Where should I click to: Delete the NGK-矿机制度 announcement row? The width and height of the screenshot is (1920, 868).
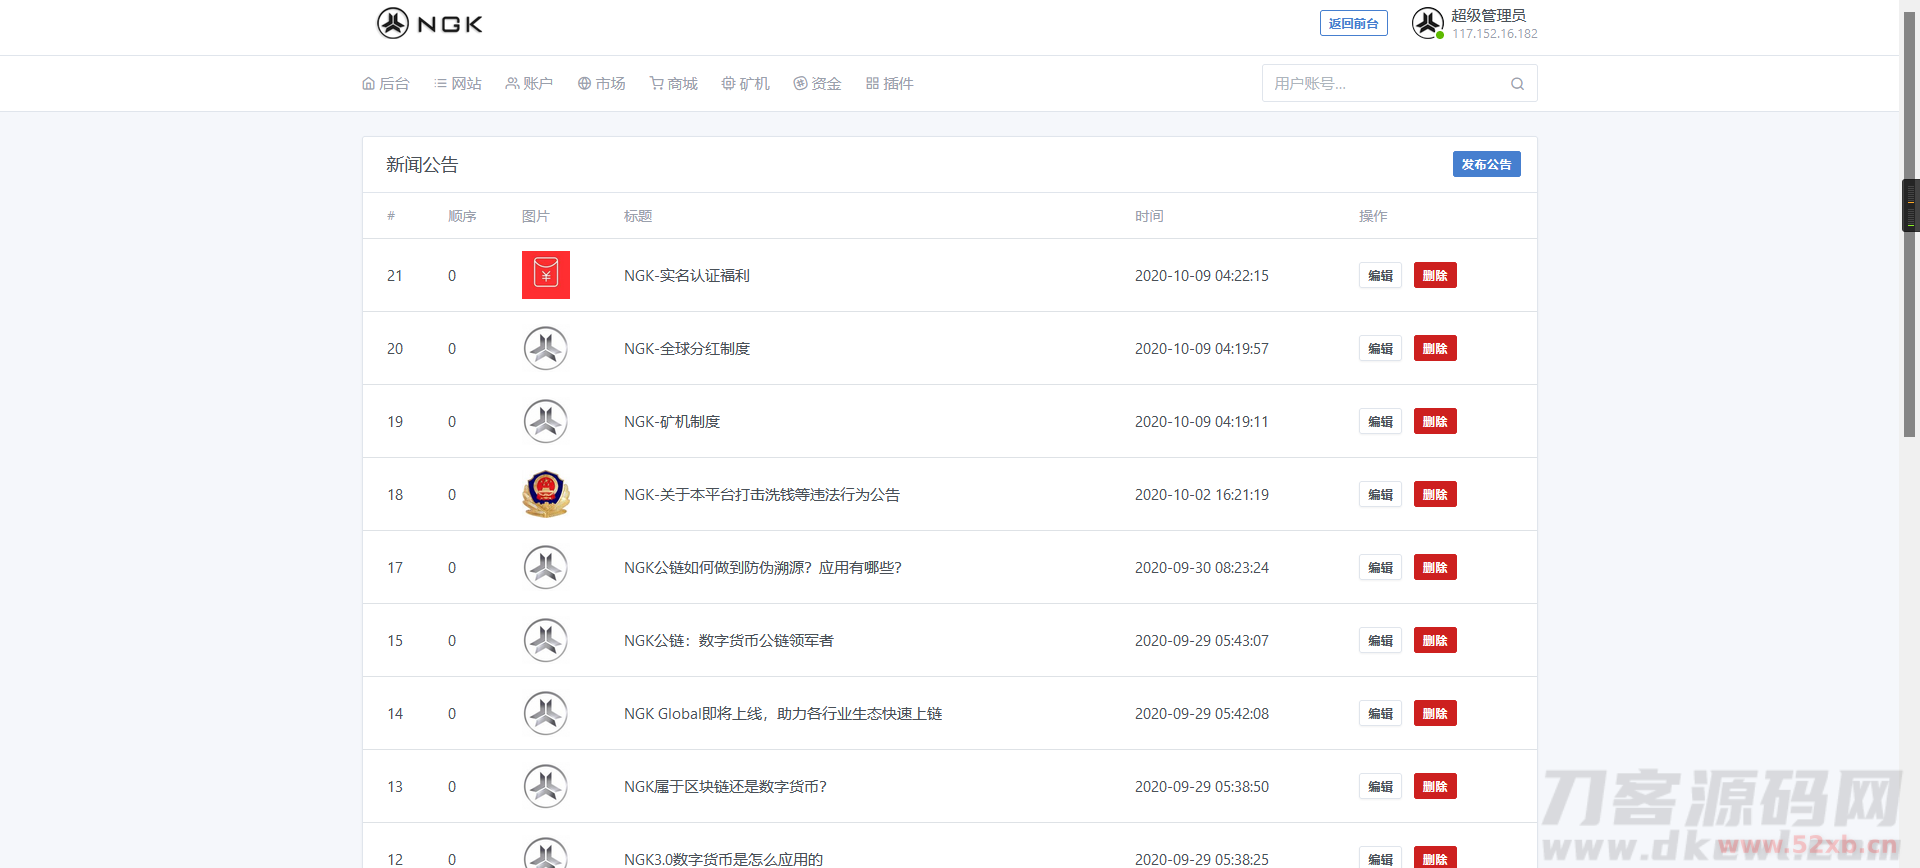(x=1435, y=422)
